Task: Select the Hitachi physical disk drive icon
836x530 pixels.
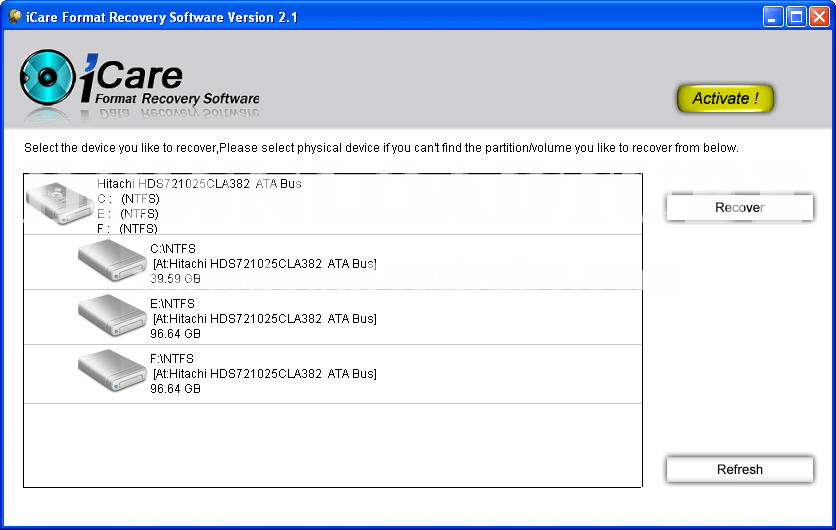Action: tap(60, 203)
